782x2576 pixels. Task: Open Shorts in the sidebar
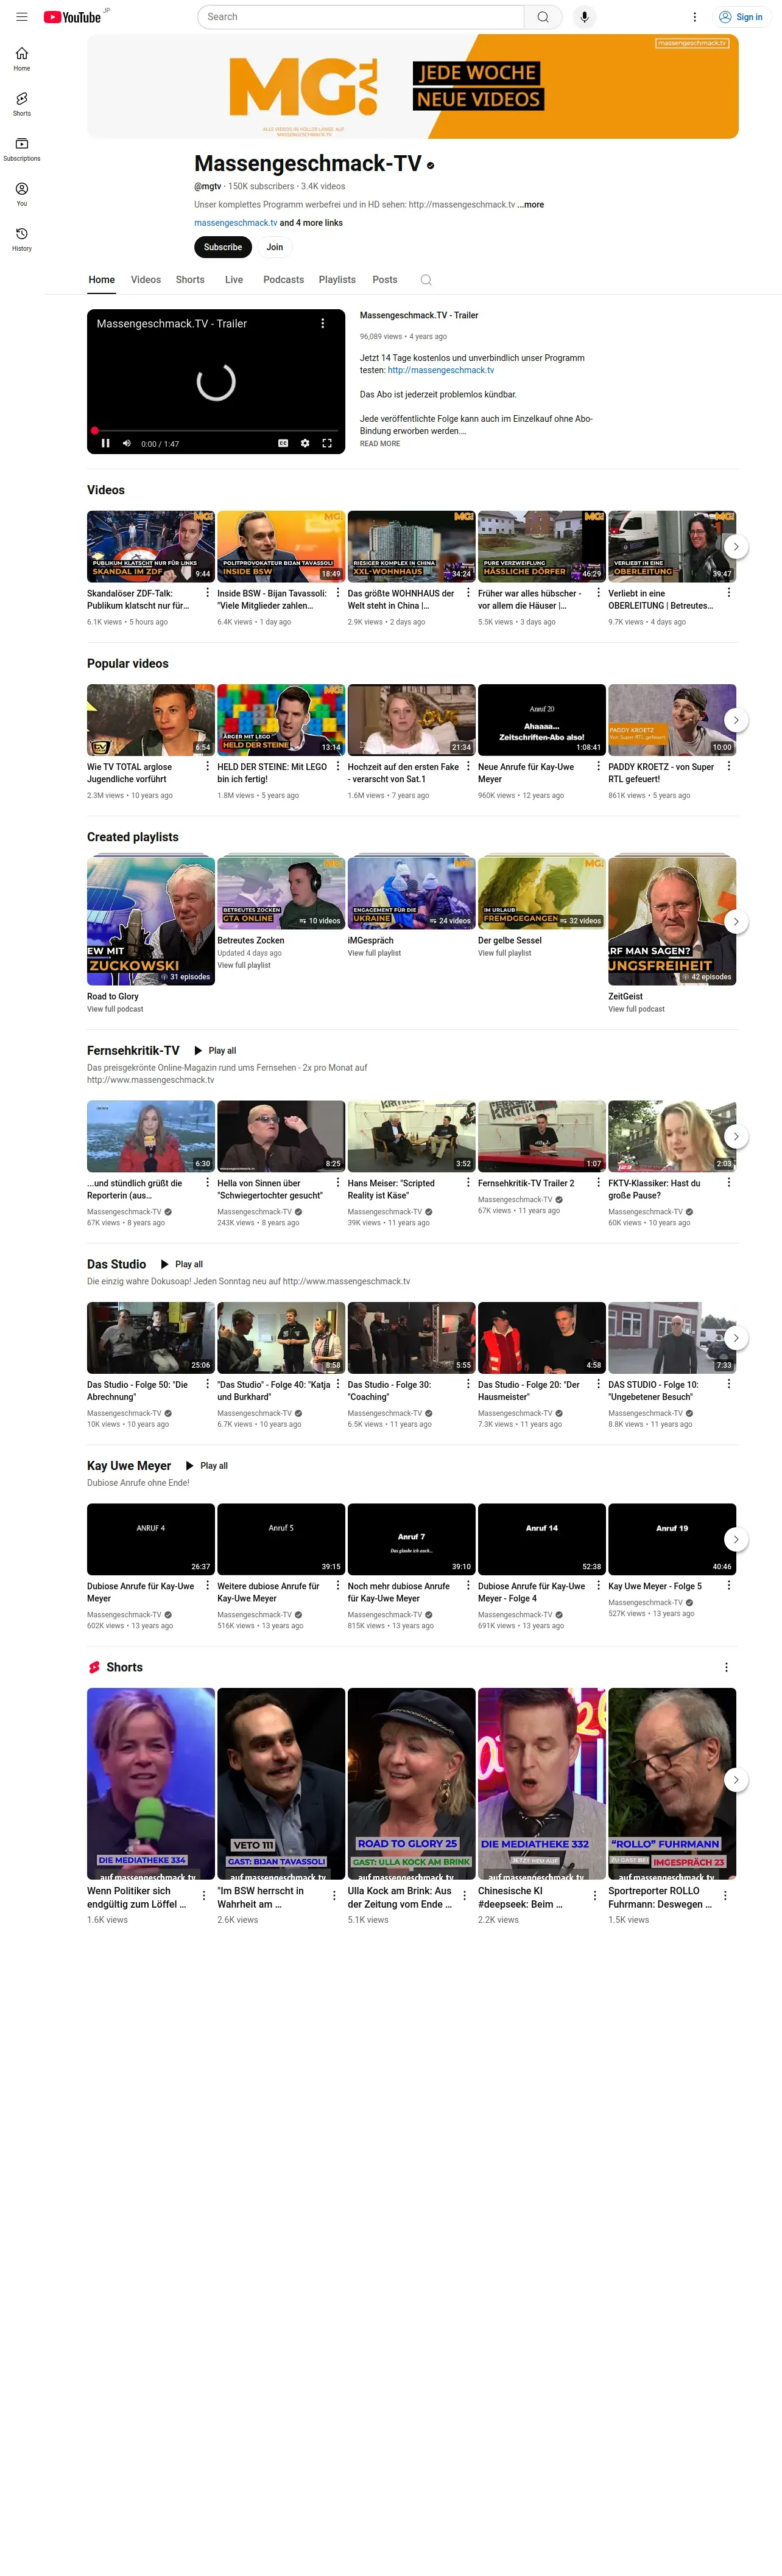[x=22, y=104]
